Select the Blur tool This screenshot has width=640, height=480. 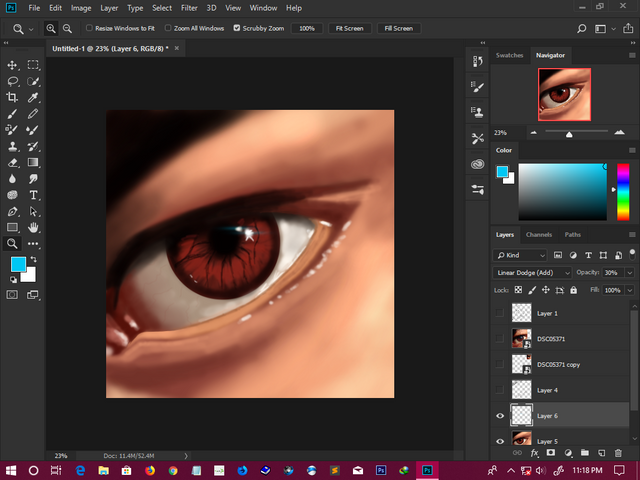coord(12,179)
